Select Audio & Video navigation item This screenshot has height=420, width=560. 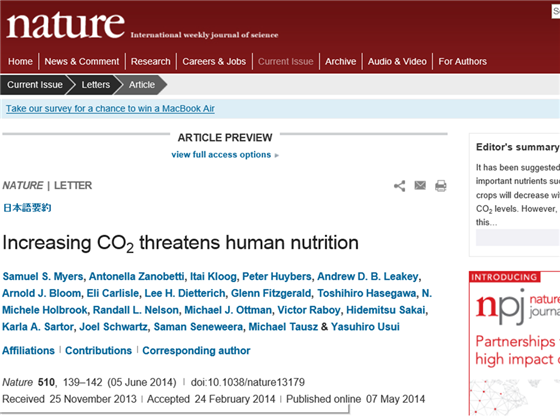pos(397,61)
